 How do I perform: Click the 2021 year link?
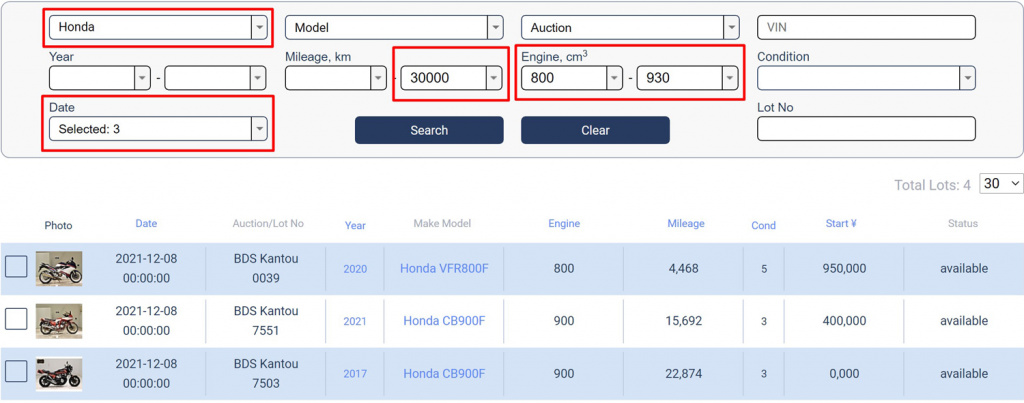pyautogui.click(x=355, y=321)
